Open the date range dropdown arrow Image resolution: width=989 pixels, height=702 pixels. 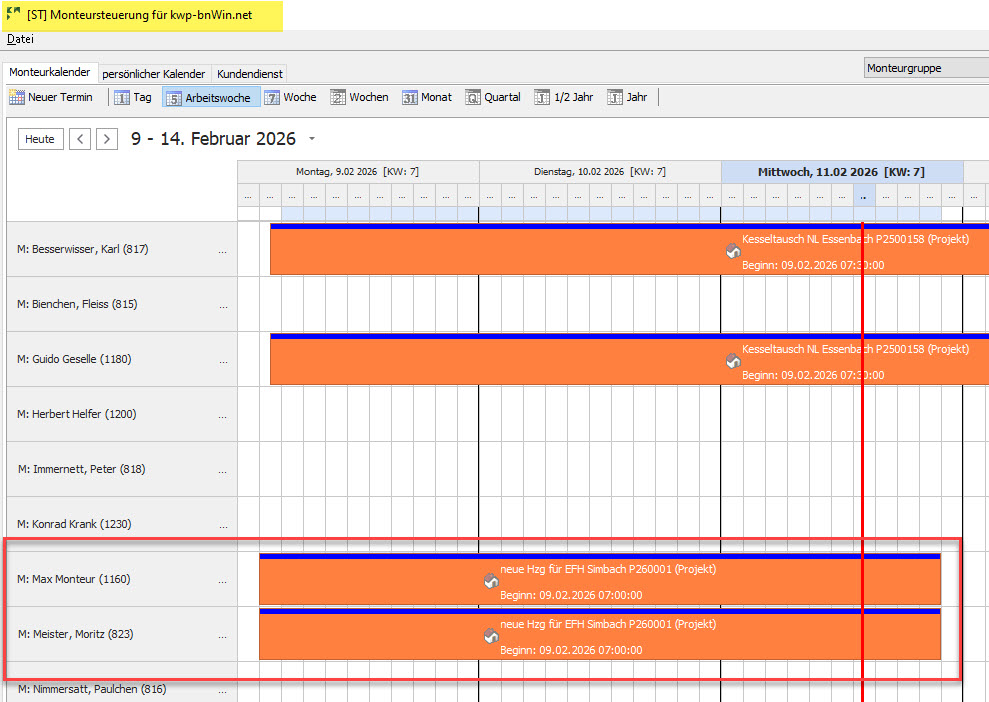tap(312, 139)
